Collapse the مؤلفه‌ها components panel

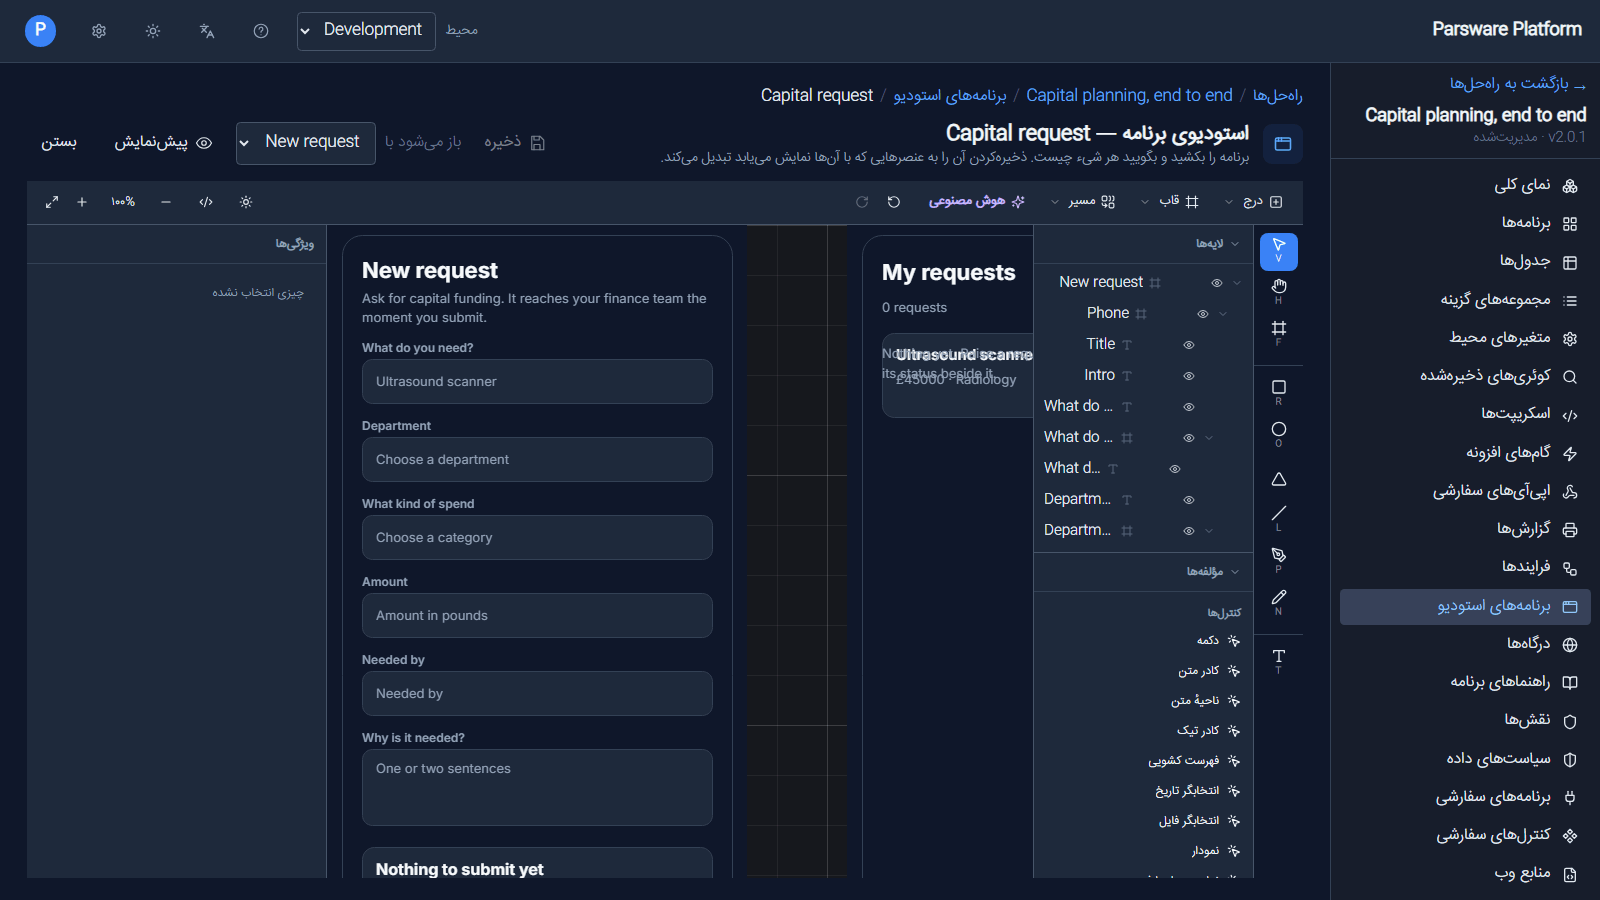coord(1235,572)
